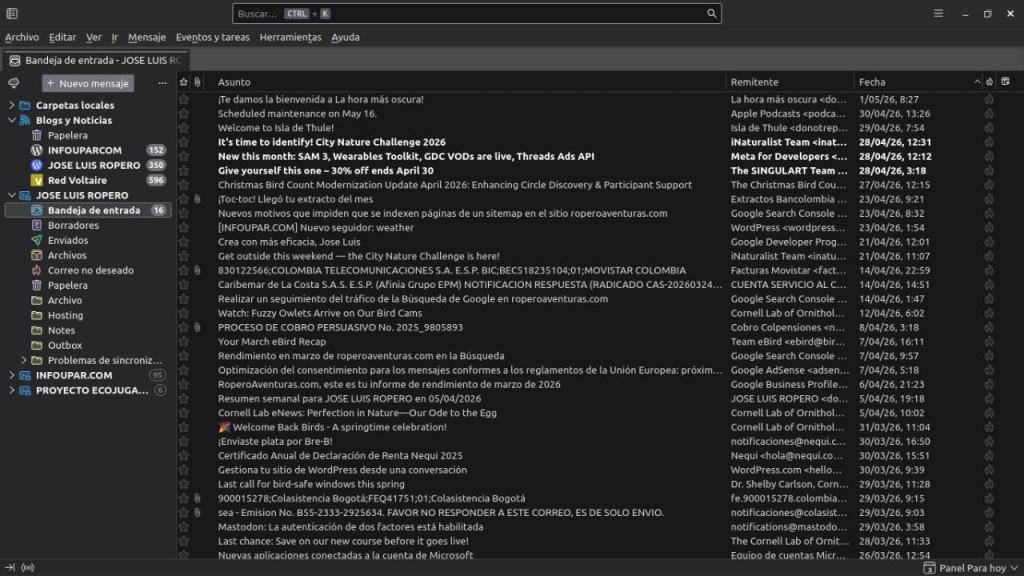Open the Editar menu
Viewport: 1024px width, 576px height.
point(62,37)
